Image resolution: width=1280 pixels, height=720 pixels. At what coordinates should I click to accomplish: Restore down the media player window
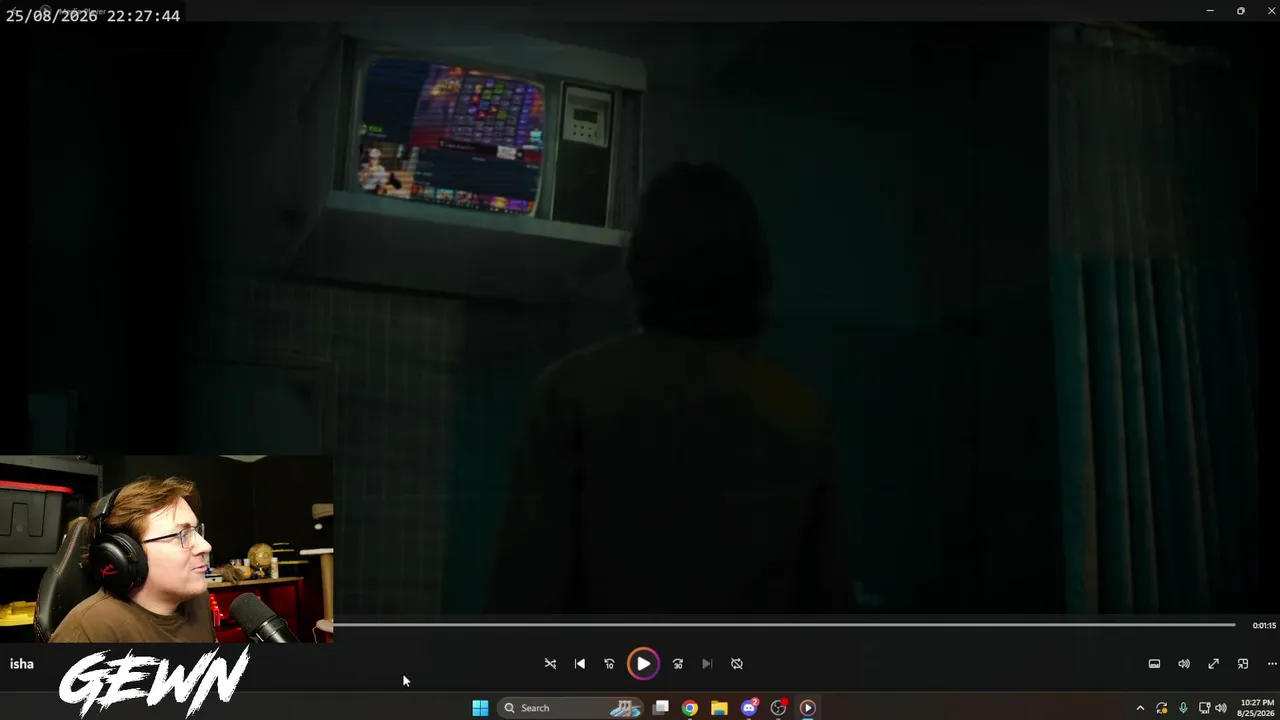1241,11
